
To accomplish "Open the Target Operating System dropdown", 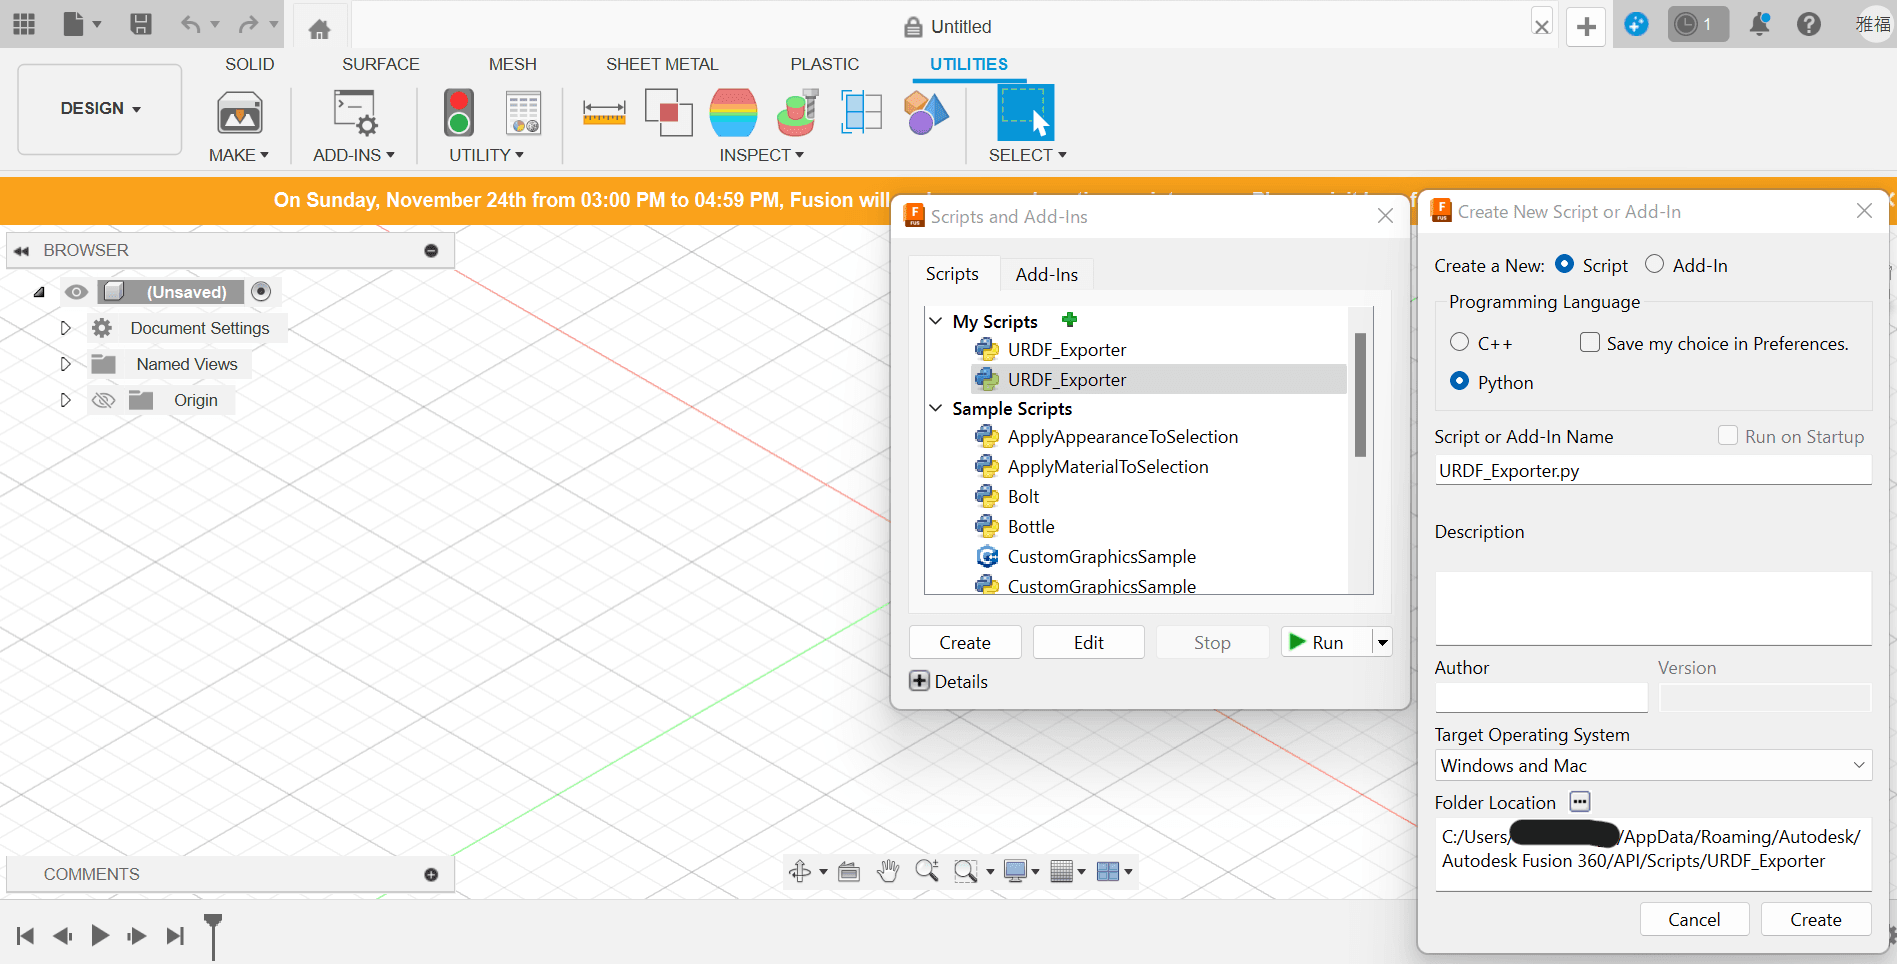I will pos(1652,766).
